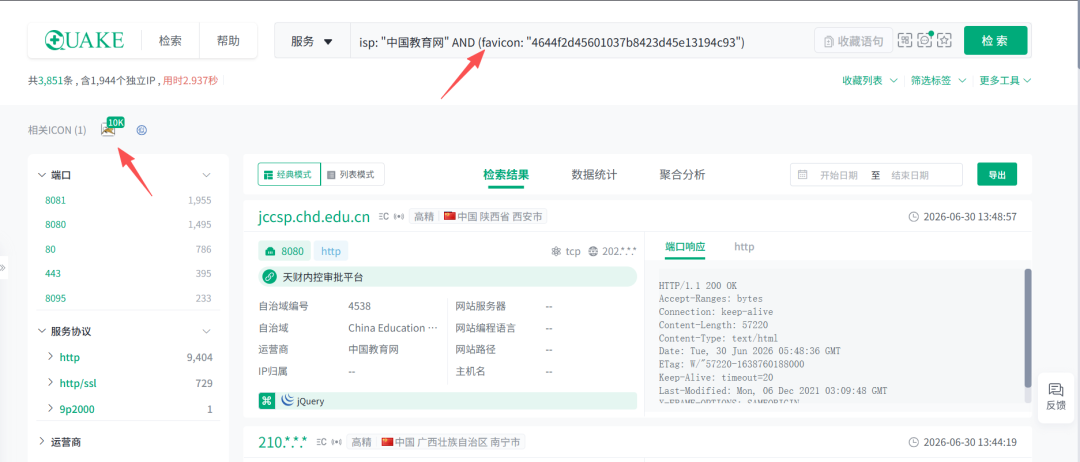
Task: Click the response panel vertical scrollbar
Action: [x=1028, y=336]
